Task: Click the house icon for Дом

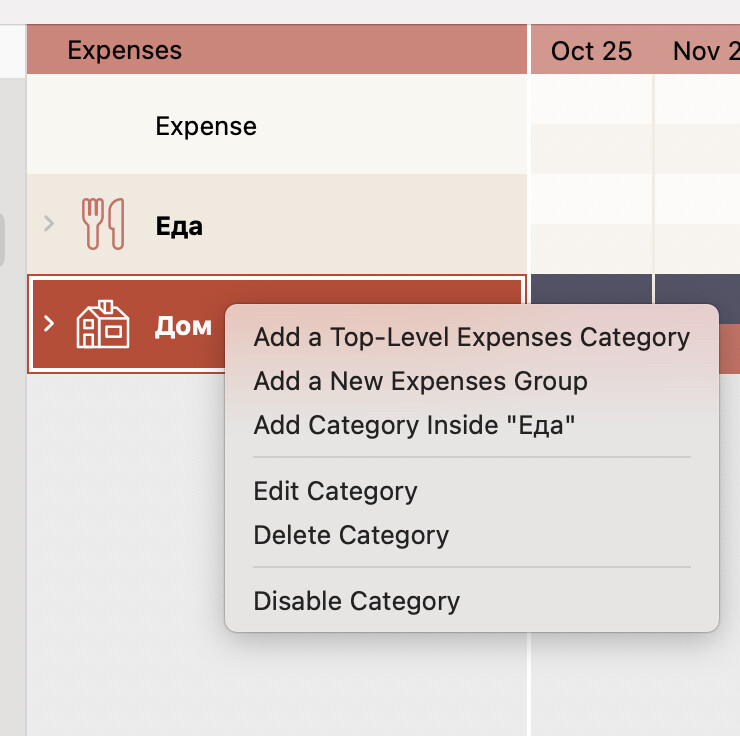Action: (102, 324)
